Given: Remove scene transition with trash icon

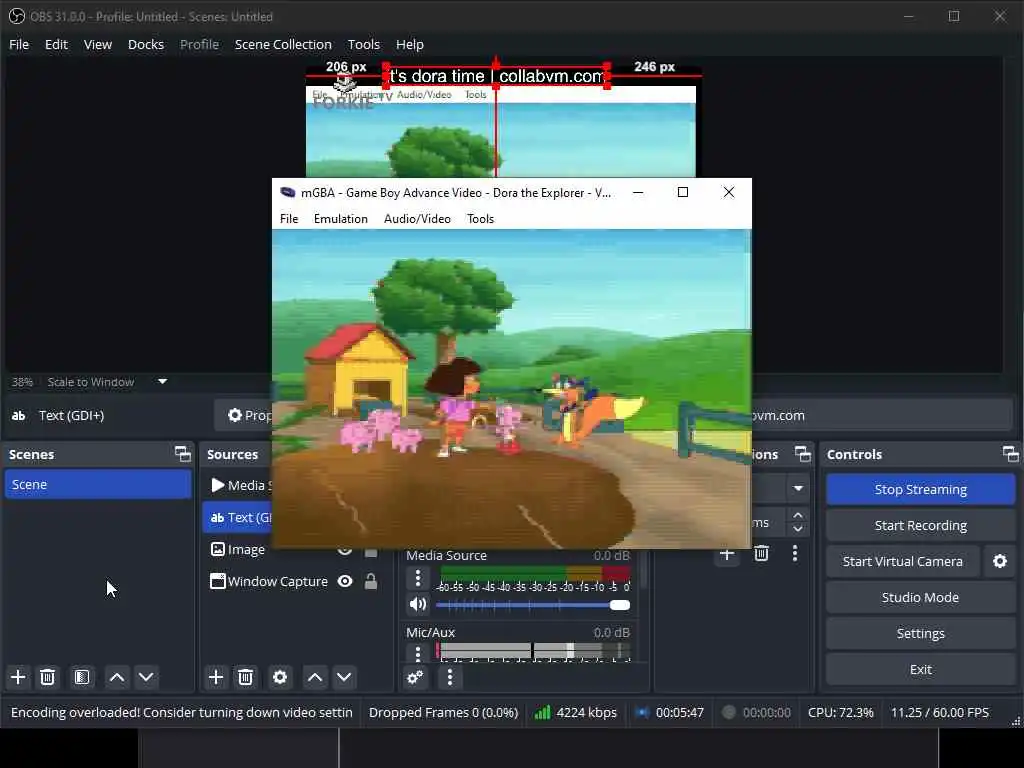Looking at the screenshot, I should pos(761,554).
